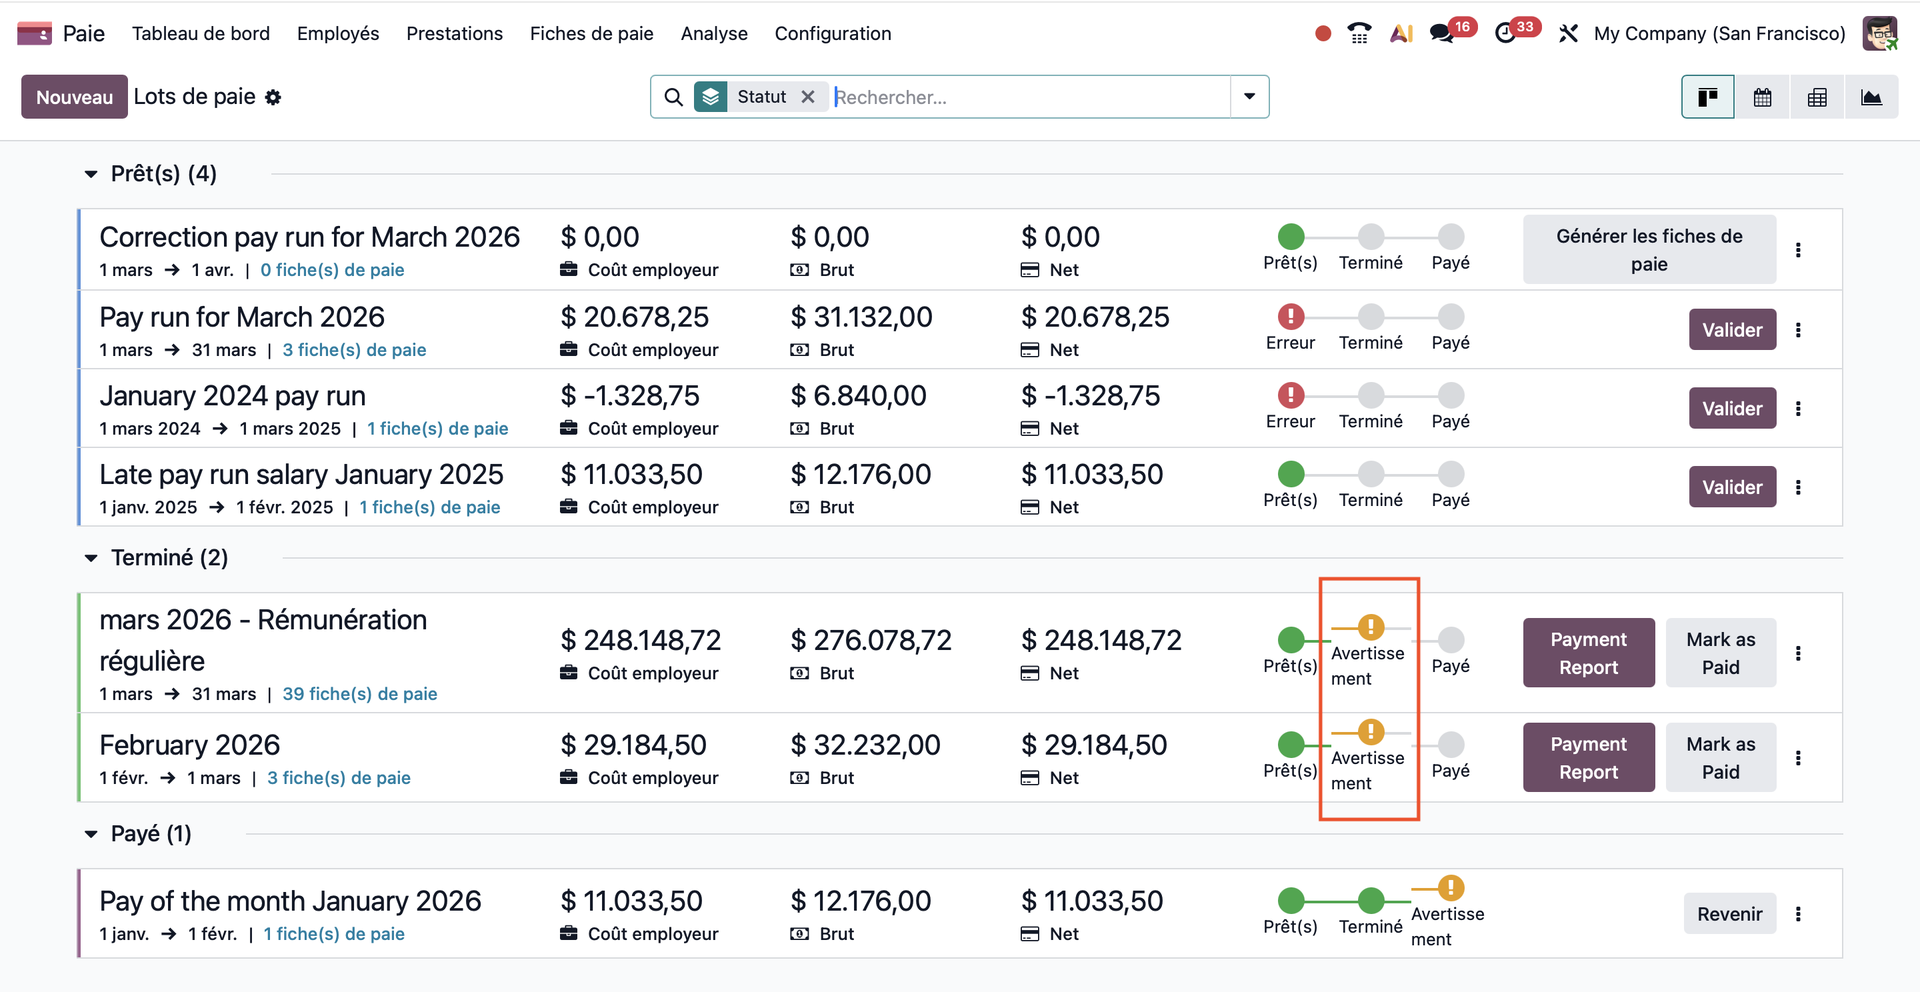Open the search options dropdown arrow
The height and width of the screenshot is (992, 1920).
[1249, 97]
